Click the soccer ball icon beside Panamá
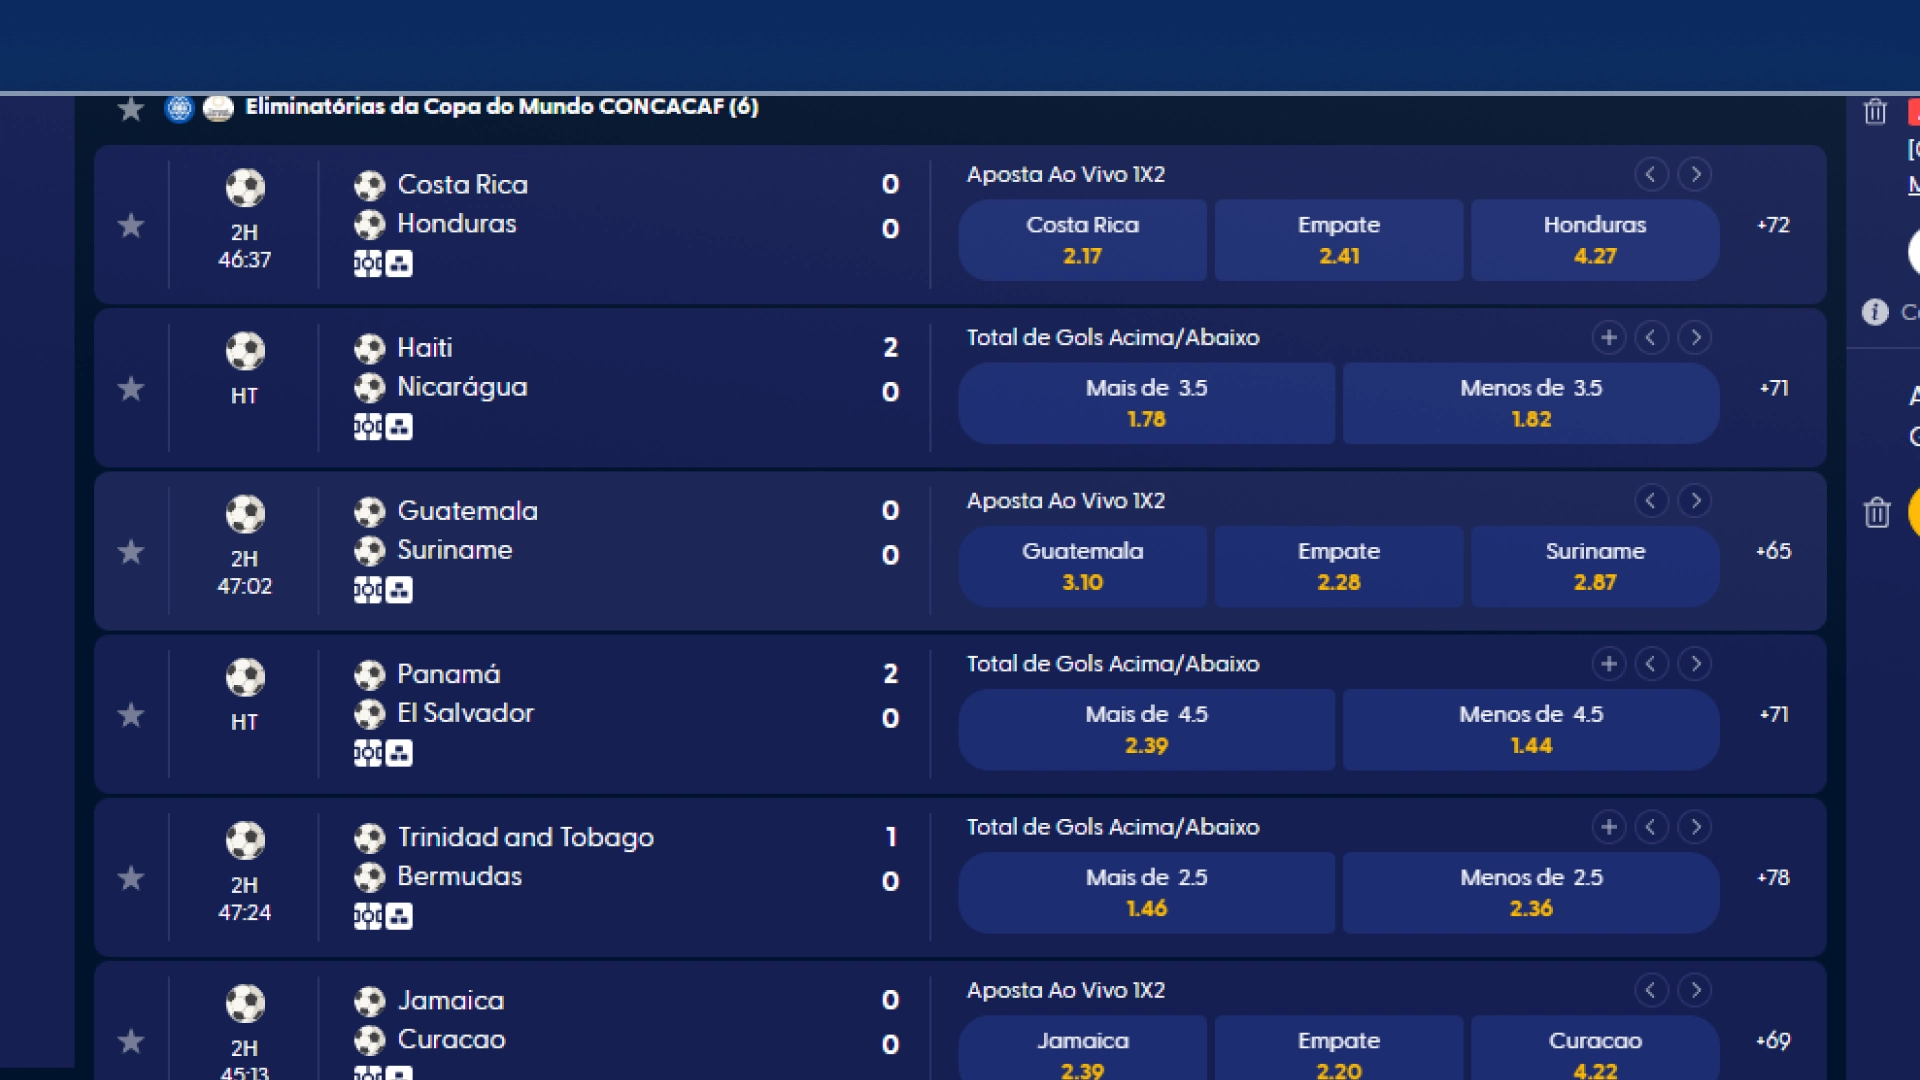The height and width of the screenshot is (1080, 1920). pyautogui.click(x=369, y=675)
